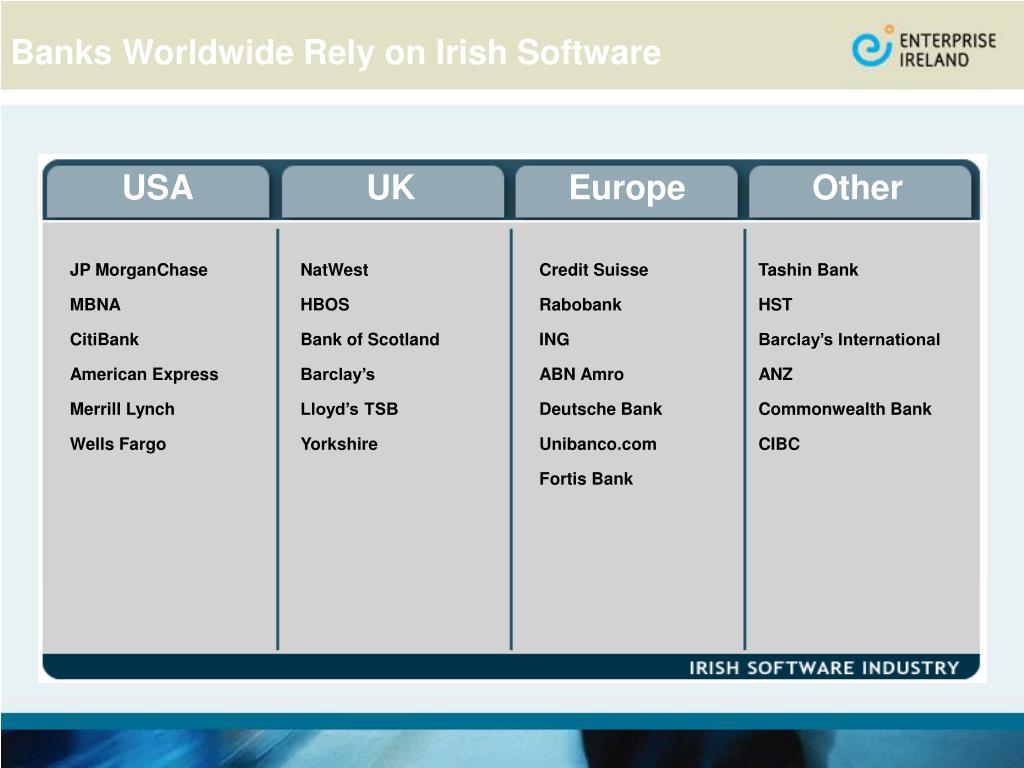The width and height of the screenshot is (1024, 768).
Task: Click 'ABN Amro' entry
Action: tap(582, 374)
